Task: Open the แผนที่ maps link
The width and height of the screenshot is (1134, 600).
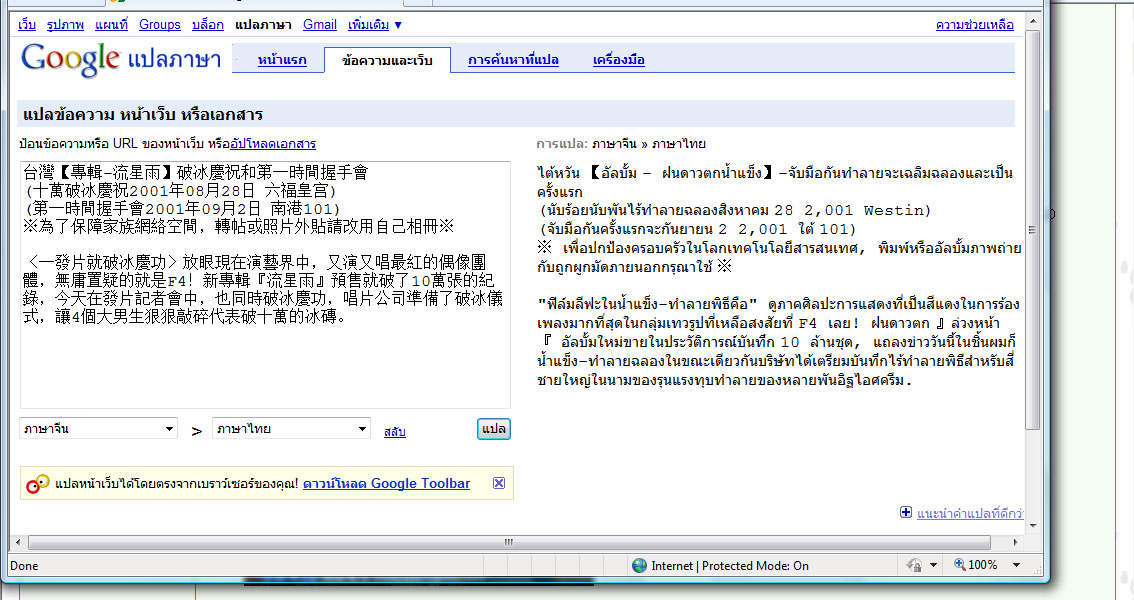Action: click(x=111, y=25)
